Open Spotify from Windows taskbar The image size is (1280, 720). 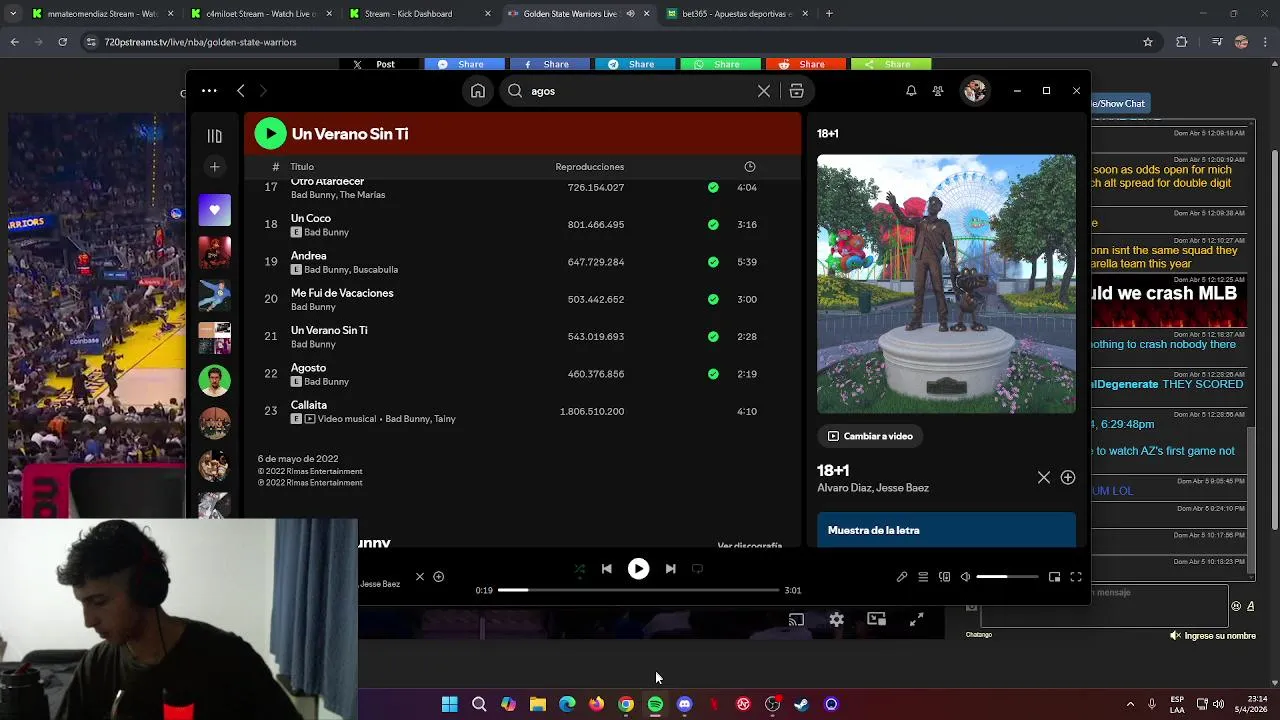(x=655, y=704)
